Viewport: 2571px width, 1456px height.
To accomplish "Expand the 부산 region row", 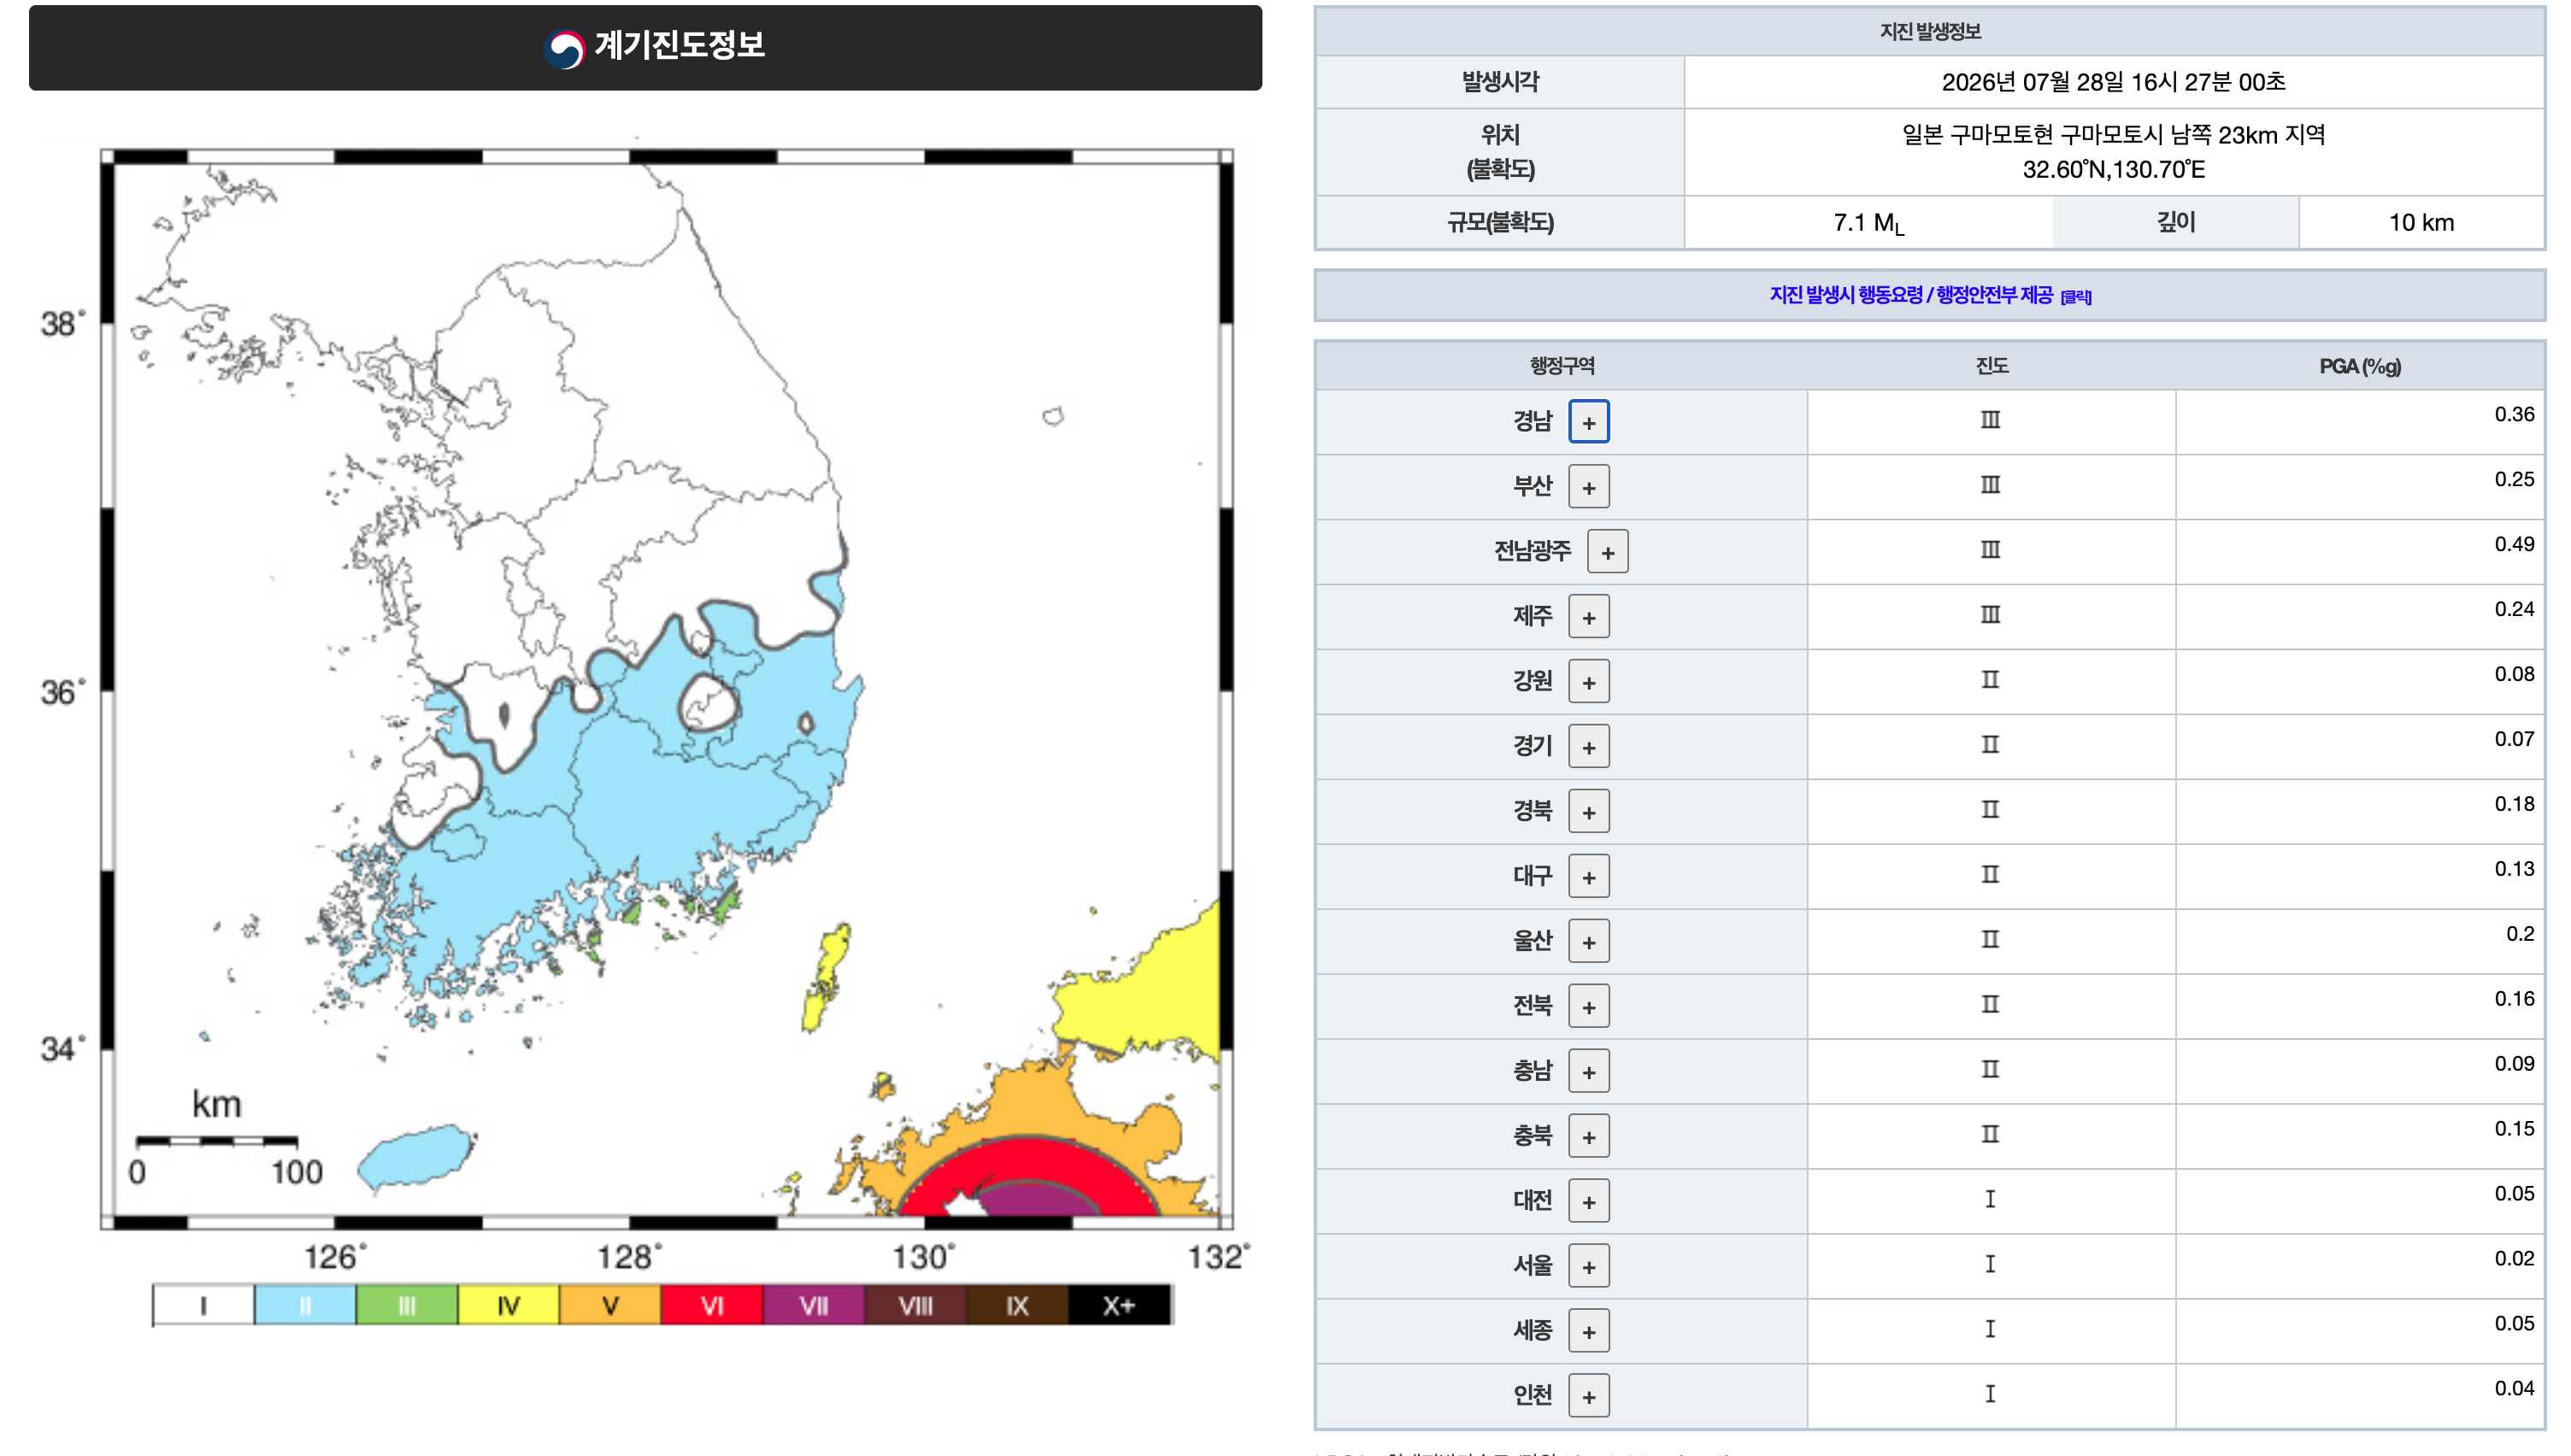I will tap(1588, 487).
